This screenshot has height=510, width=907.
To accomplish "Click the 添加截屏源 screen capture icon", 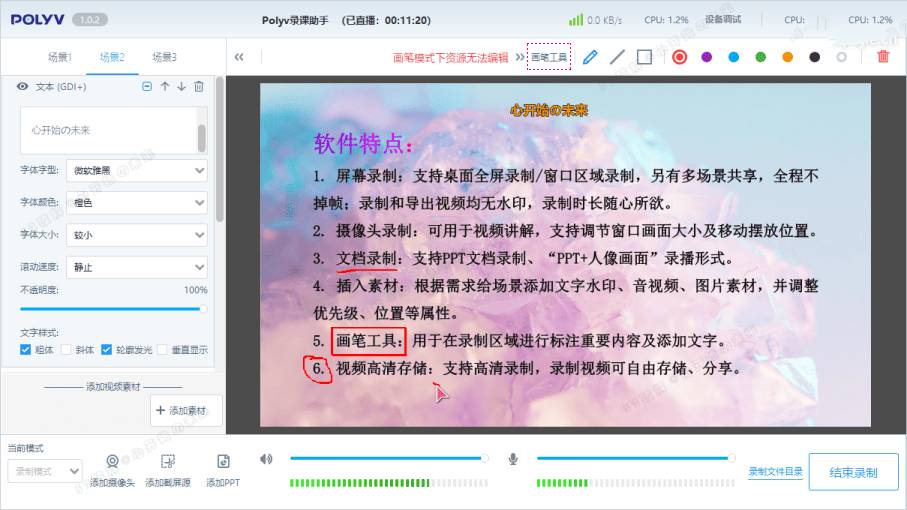I will 168,461.
